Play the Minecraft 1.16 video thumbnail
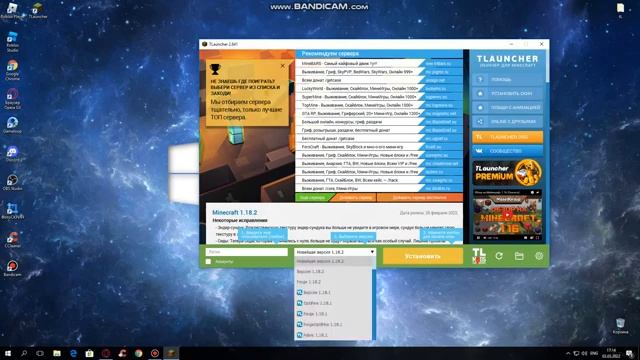640x360 pixels. tap(507, 215)
